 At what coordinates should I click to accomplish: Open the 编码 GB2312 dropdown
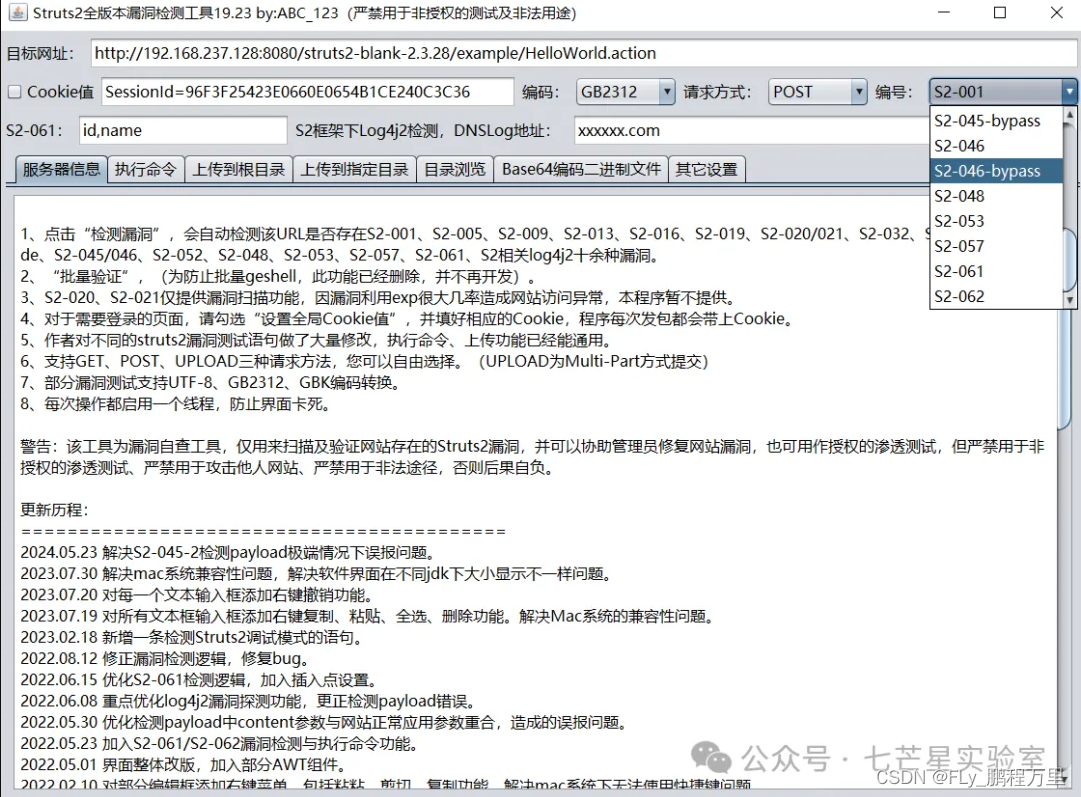click(x=625, y=92)
